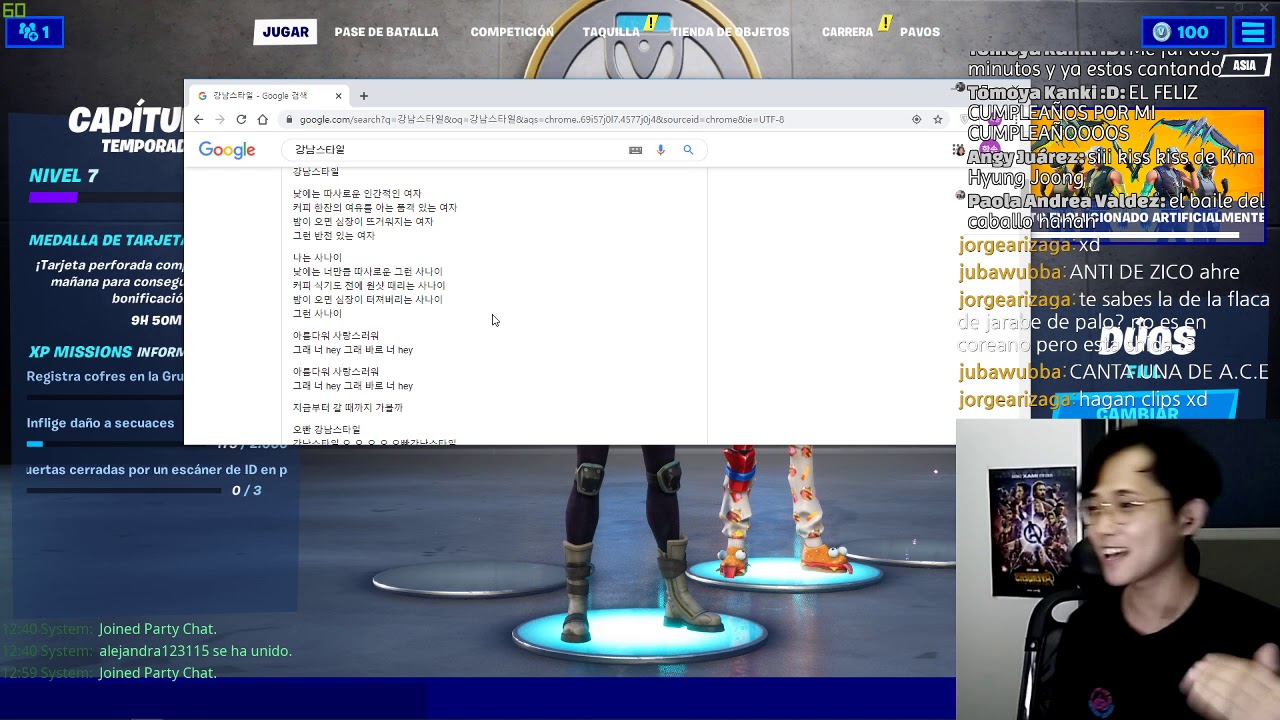This screenshot has height=720, width=1280.
Task: Open the Fortnite hamburger main menu
Action: click(1253, 32)
